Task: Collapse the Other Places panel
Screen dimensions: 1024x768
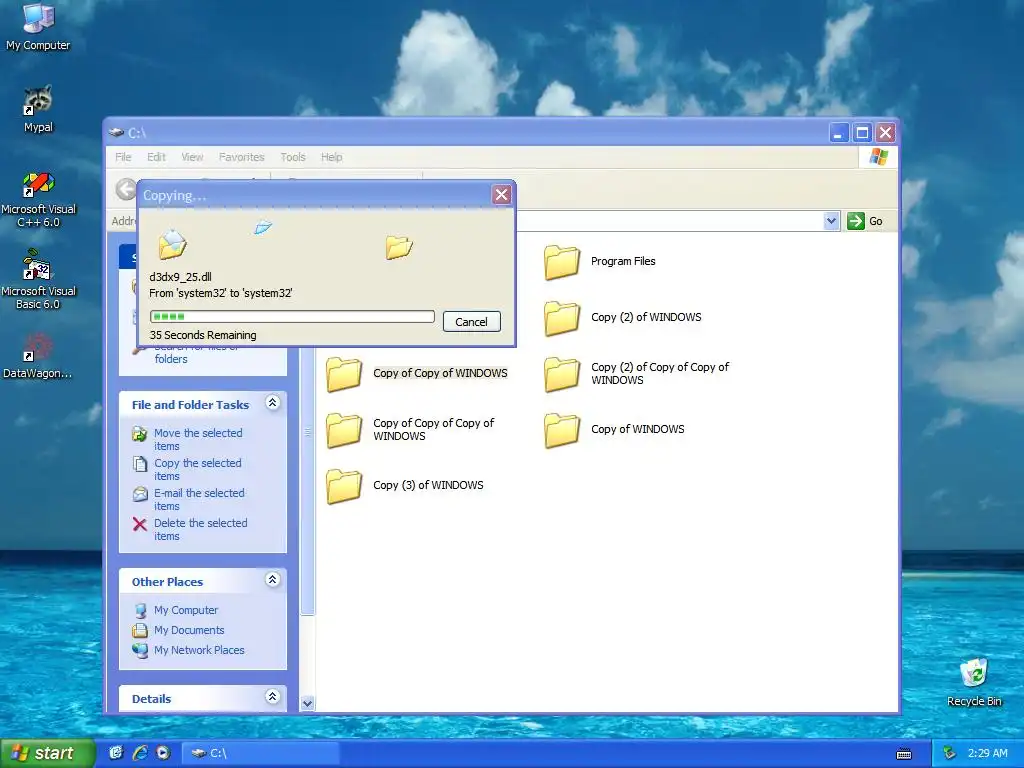Action: (272, 580)
